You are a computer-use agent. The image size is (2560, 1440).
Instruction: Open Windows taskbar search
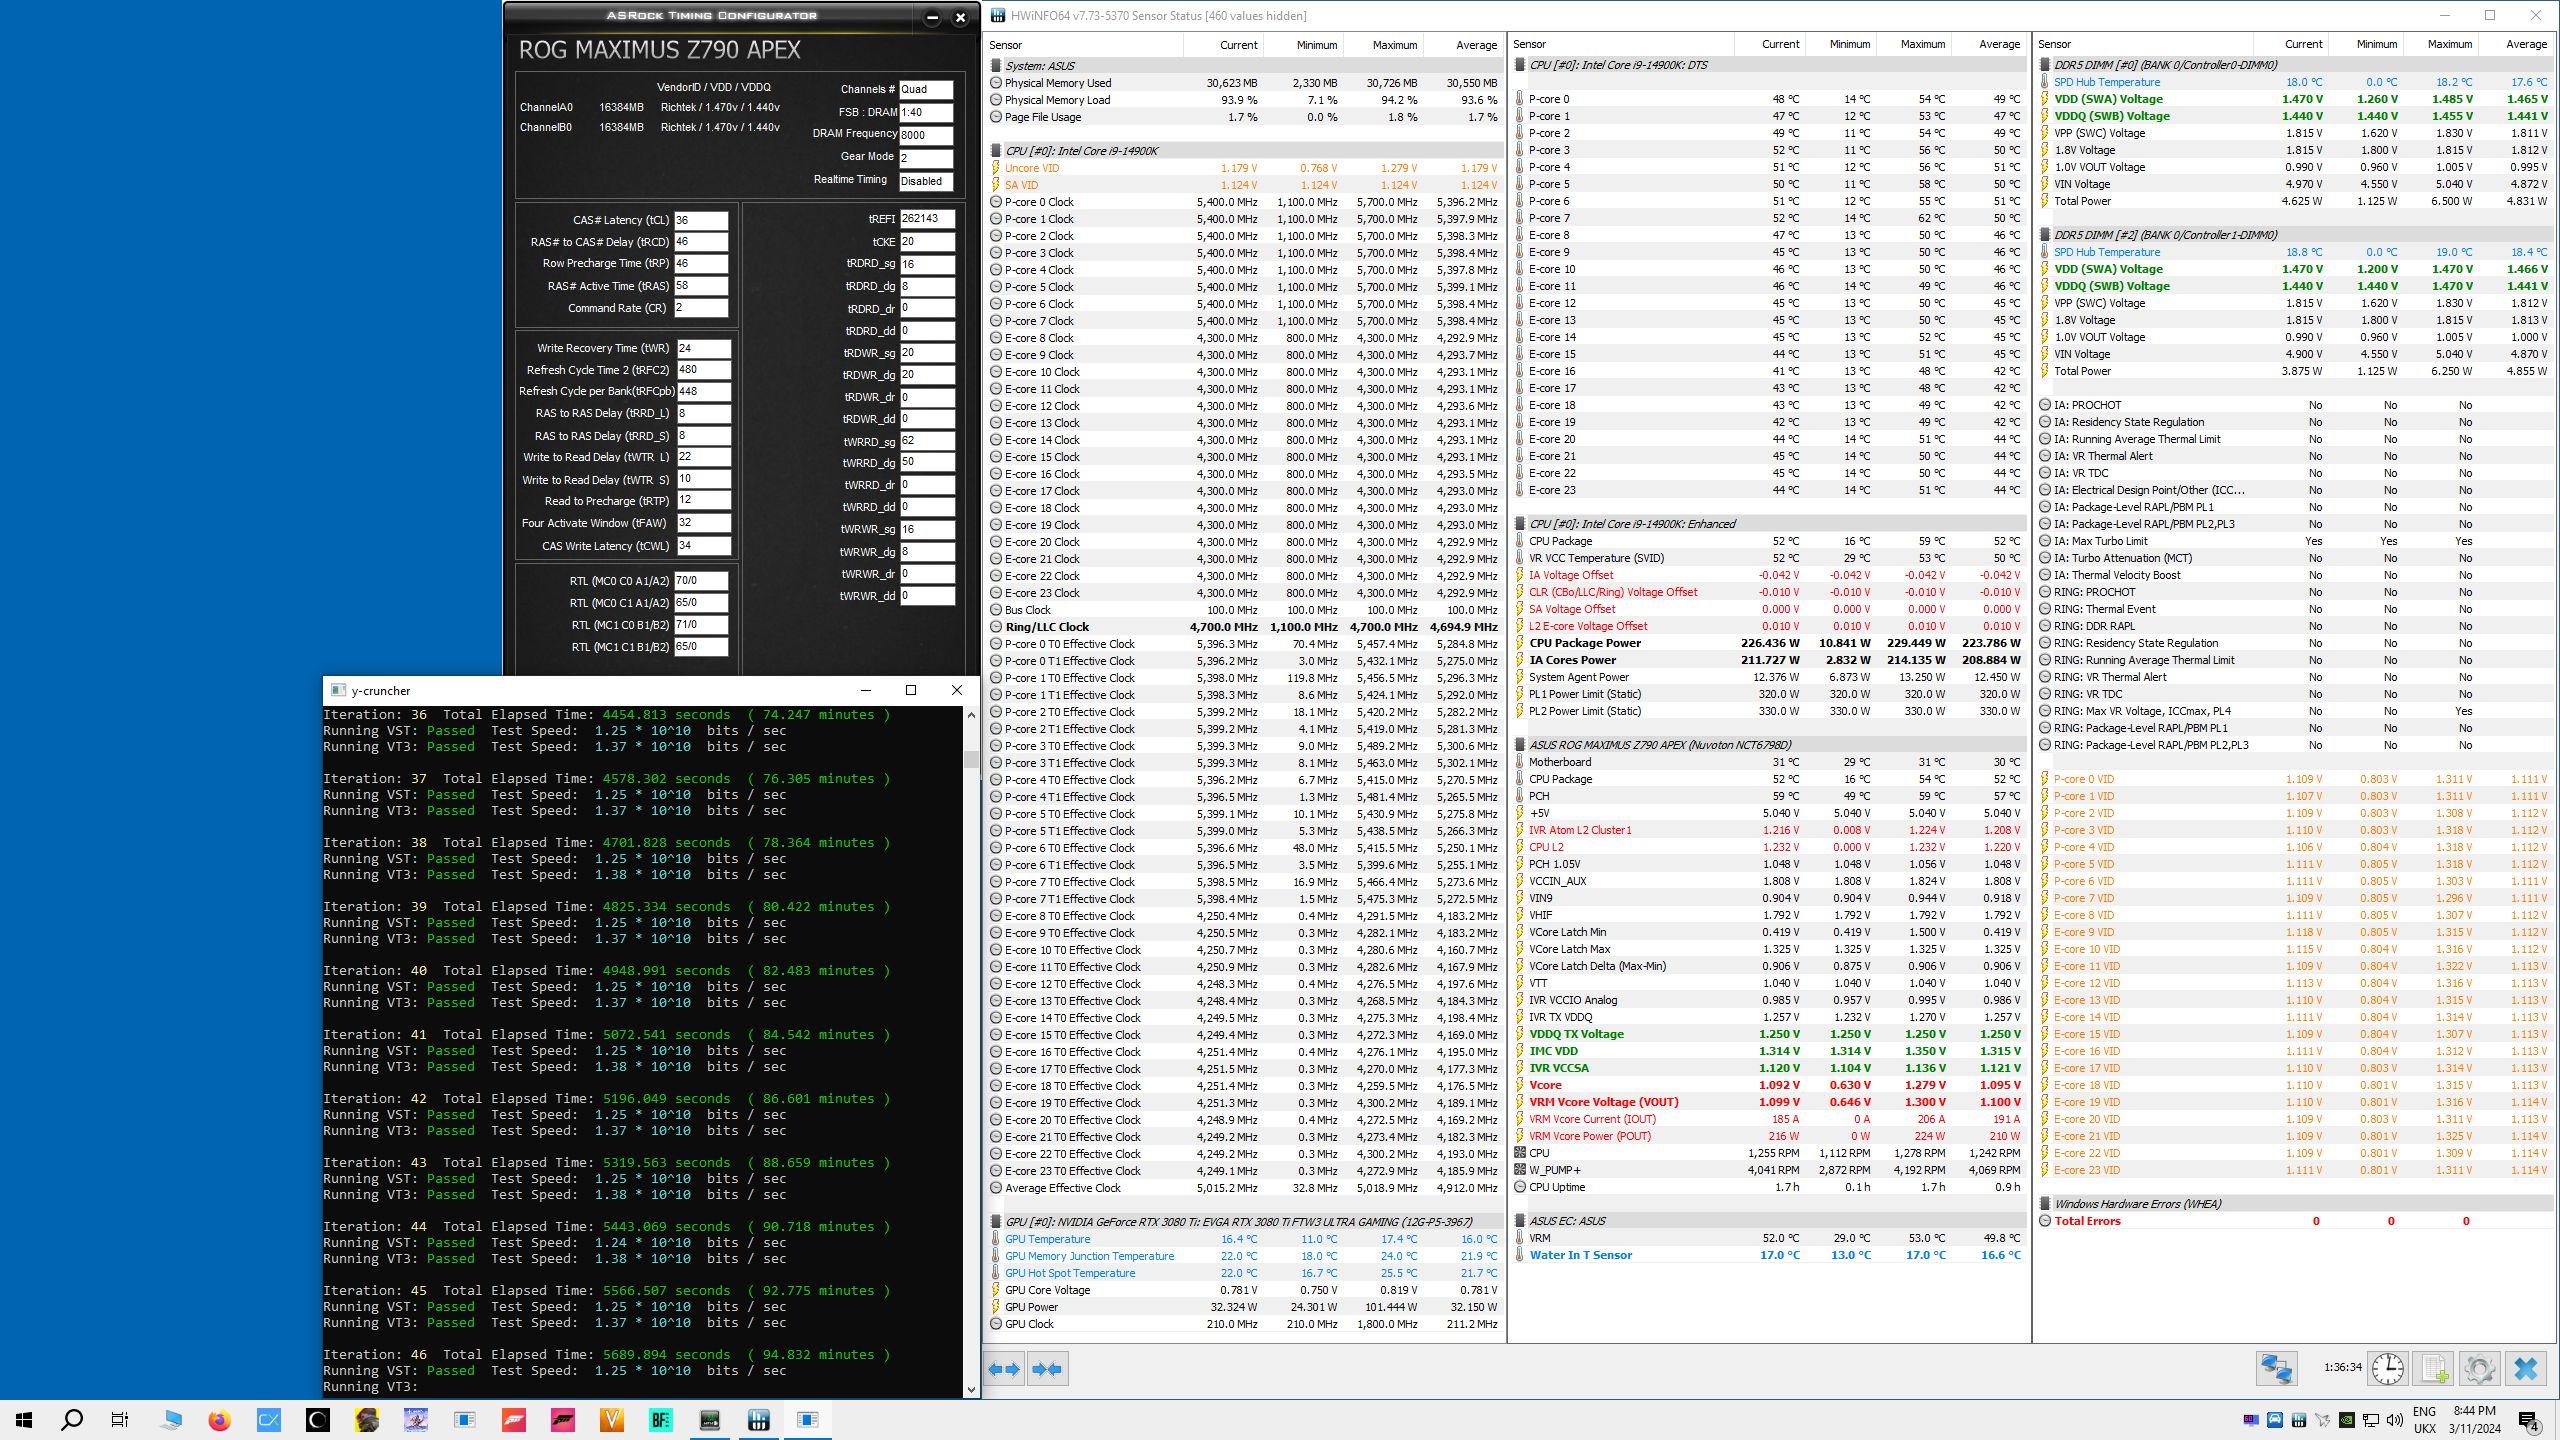click(x=72, y=1419)
